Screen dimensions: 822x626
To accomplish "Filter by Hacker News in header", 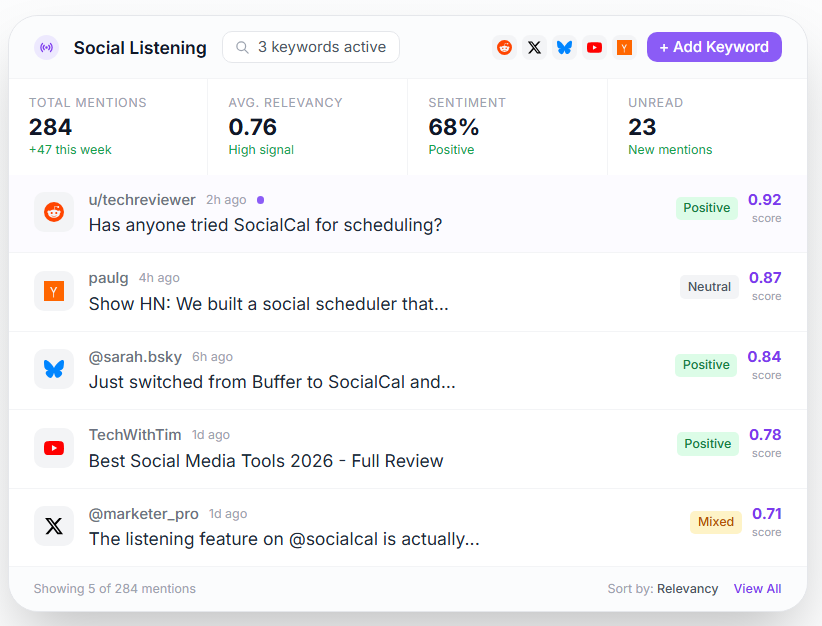I will click(624, 48).
